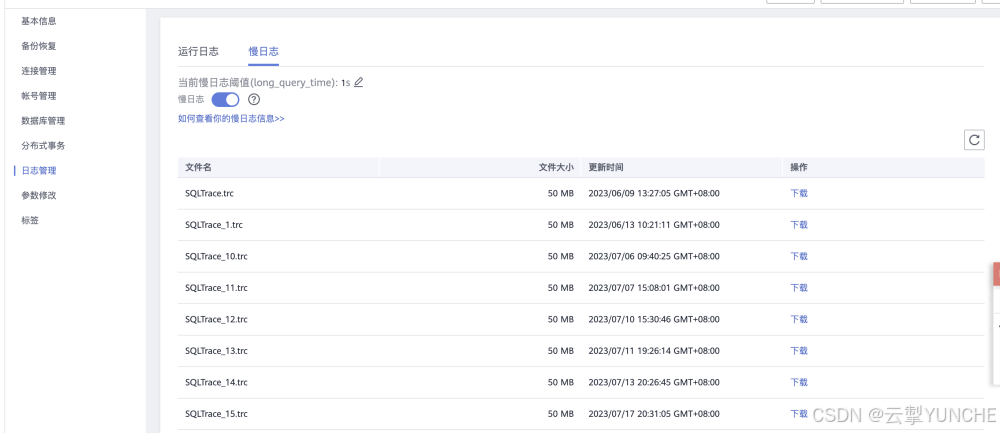Open 帐号管理 in the sidebar
The image size is (1000, 433).
(x=39, y=96)
